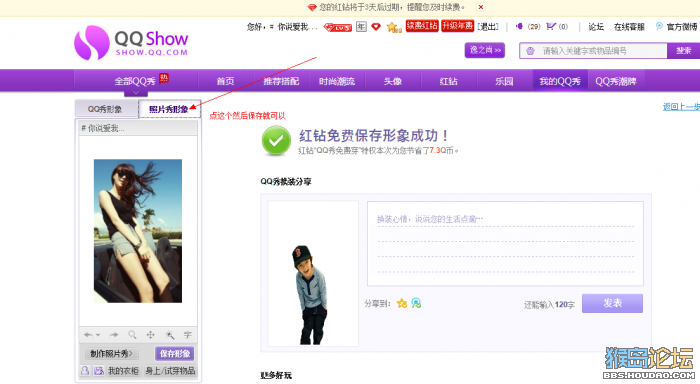Image resolution: width=700 pixels, height=384 pixels.
Task: Click the magic wand tool icon
Action: (170, 335)
